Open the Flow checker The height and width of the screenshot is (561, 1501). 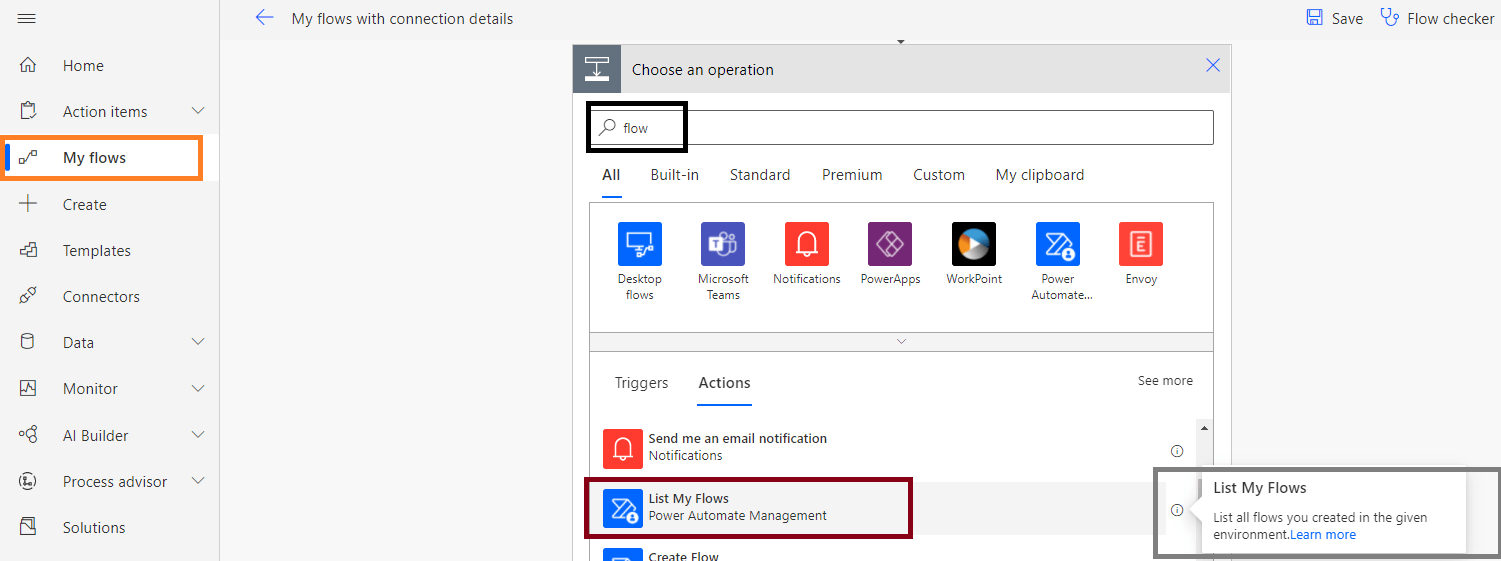pos(1437,18)
